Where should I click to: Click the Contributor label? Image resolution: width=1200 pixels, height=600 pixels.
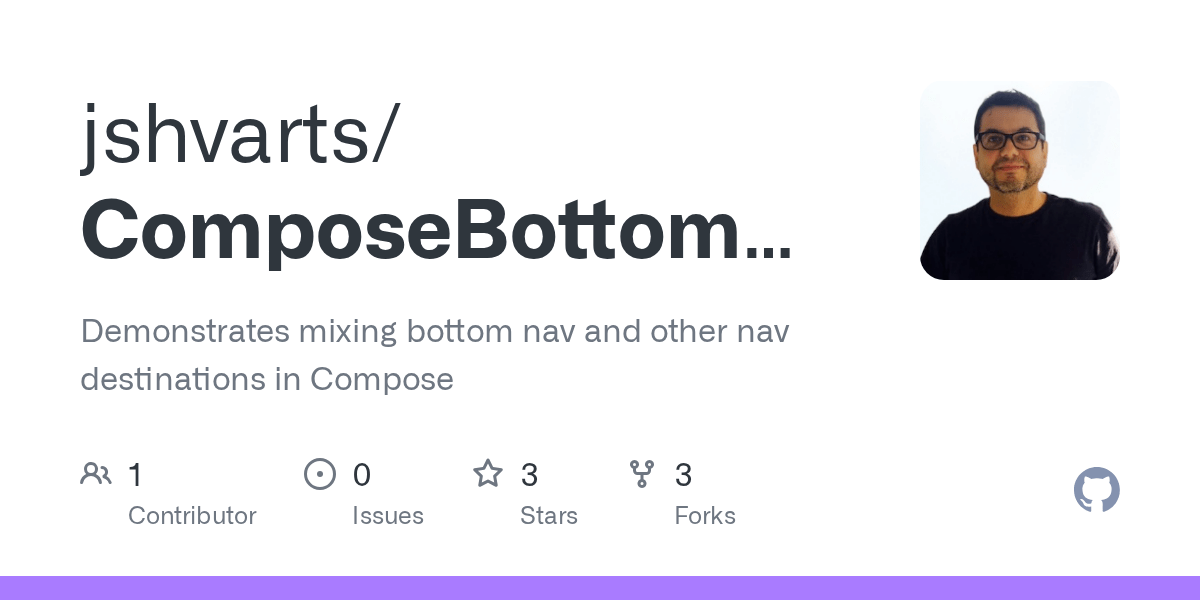192,516
